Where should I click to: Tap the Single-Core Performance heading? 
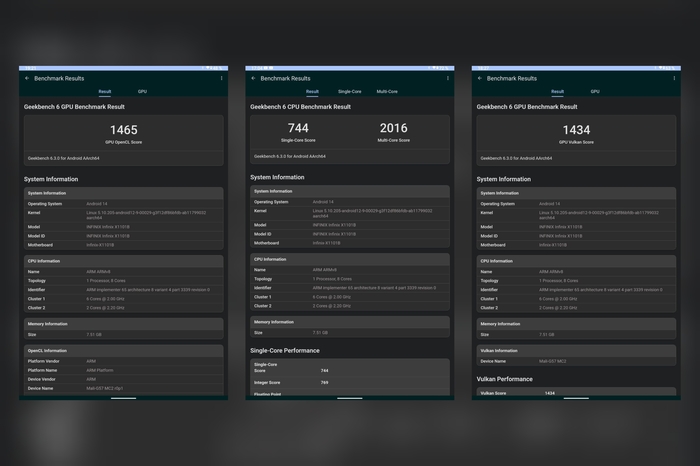pyautogui.click(x=285, y=351)
